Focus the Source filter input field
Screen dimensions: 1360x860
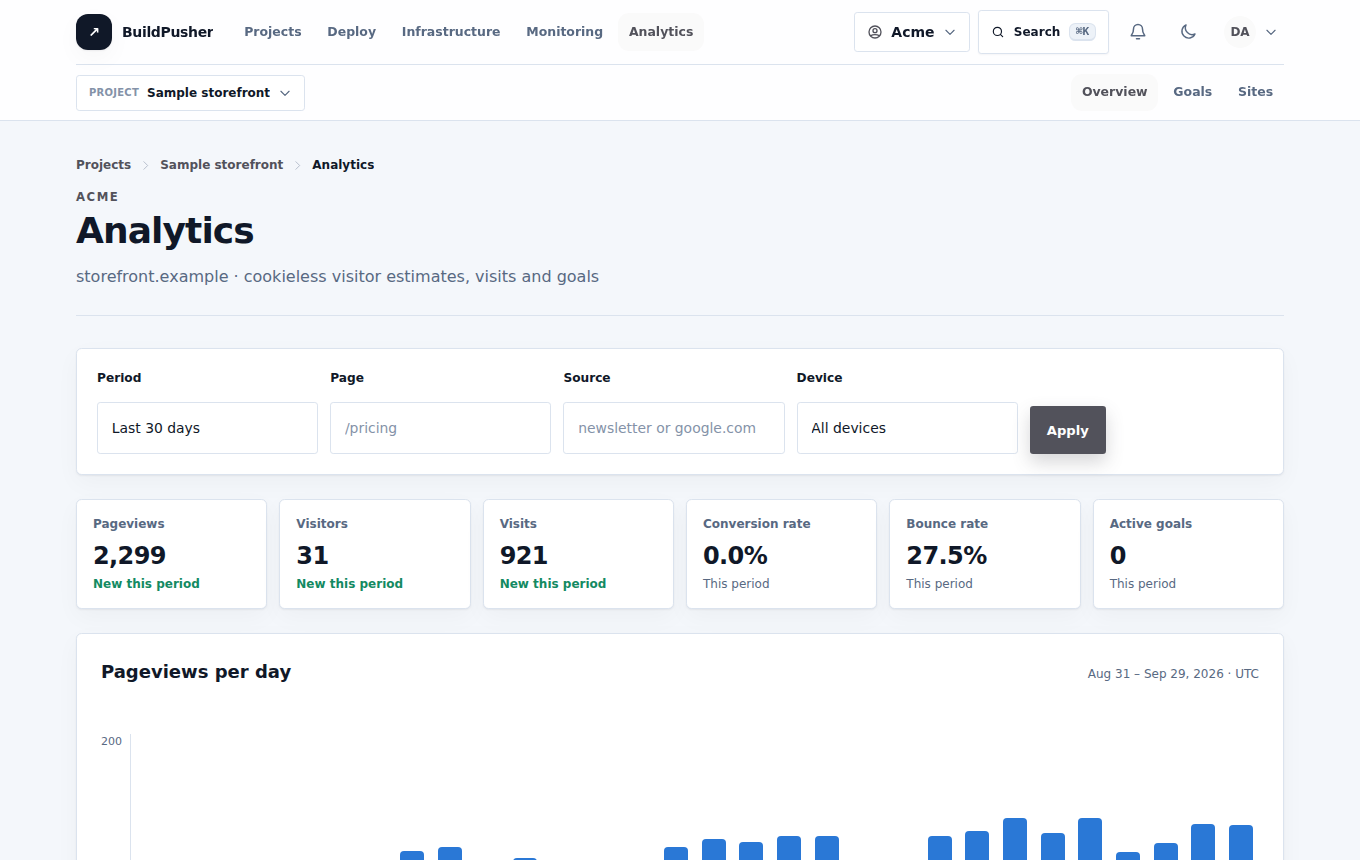(x=674, y=428)
